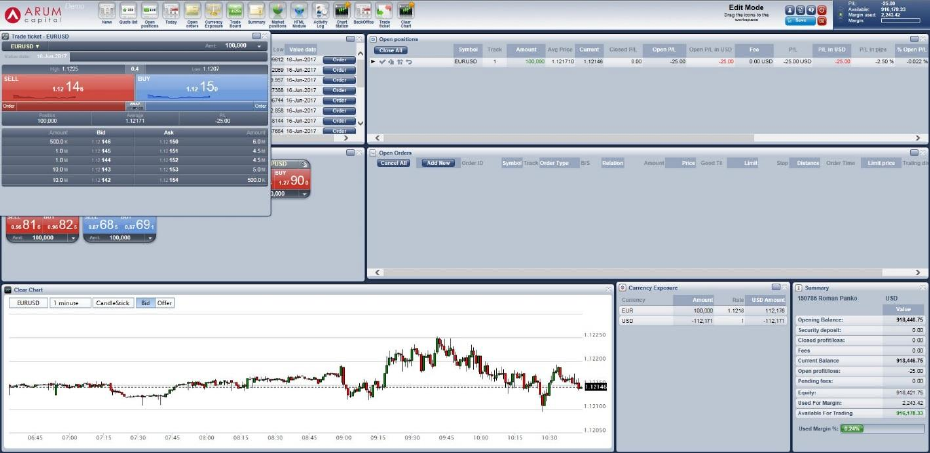Open the 1 minute timeframe selector in Clear Chart
Viewport: 930px width, 453px height.
click(71, 303)
